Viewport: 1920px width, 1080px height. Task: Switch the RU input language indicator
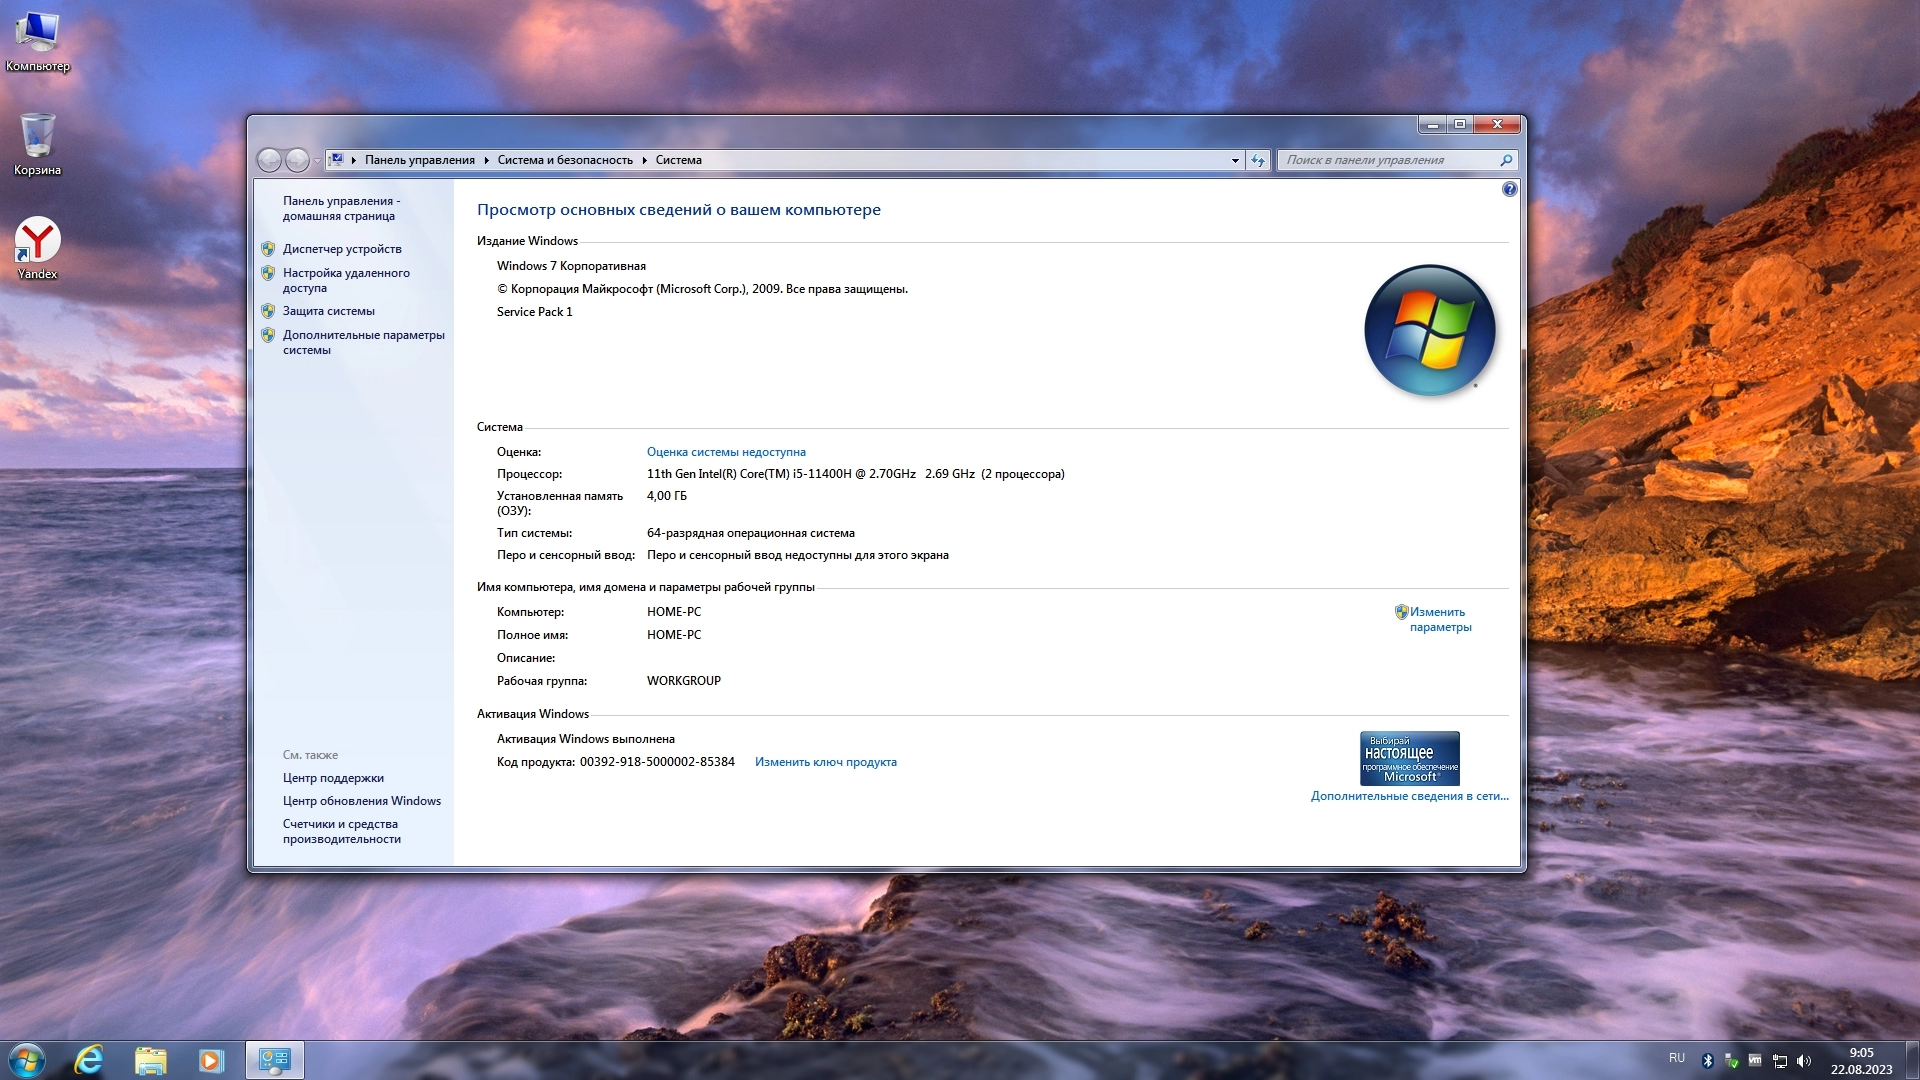tap(1677, 1058)
